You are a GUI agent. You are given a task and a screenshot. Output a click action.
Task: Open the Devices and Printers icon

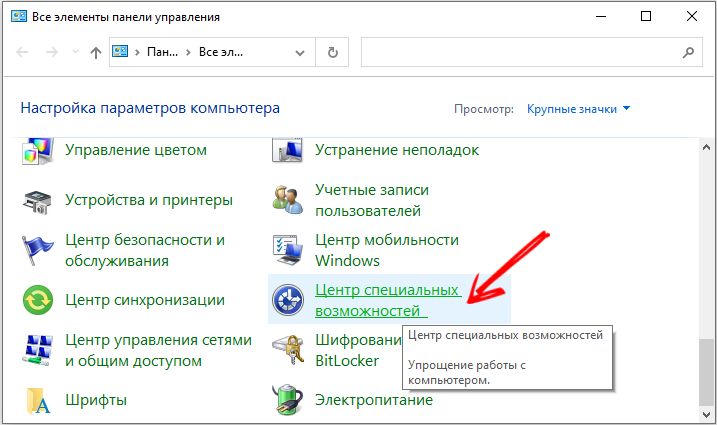click(38, 200)
